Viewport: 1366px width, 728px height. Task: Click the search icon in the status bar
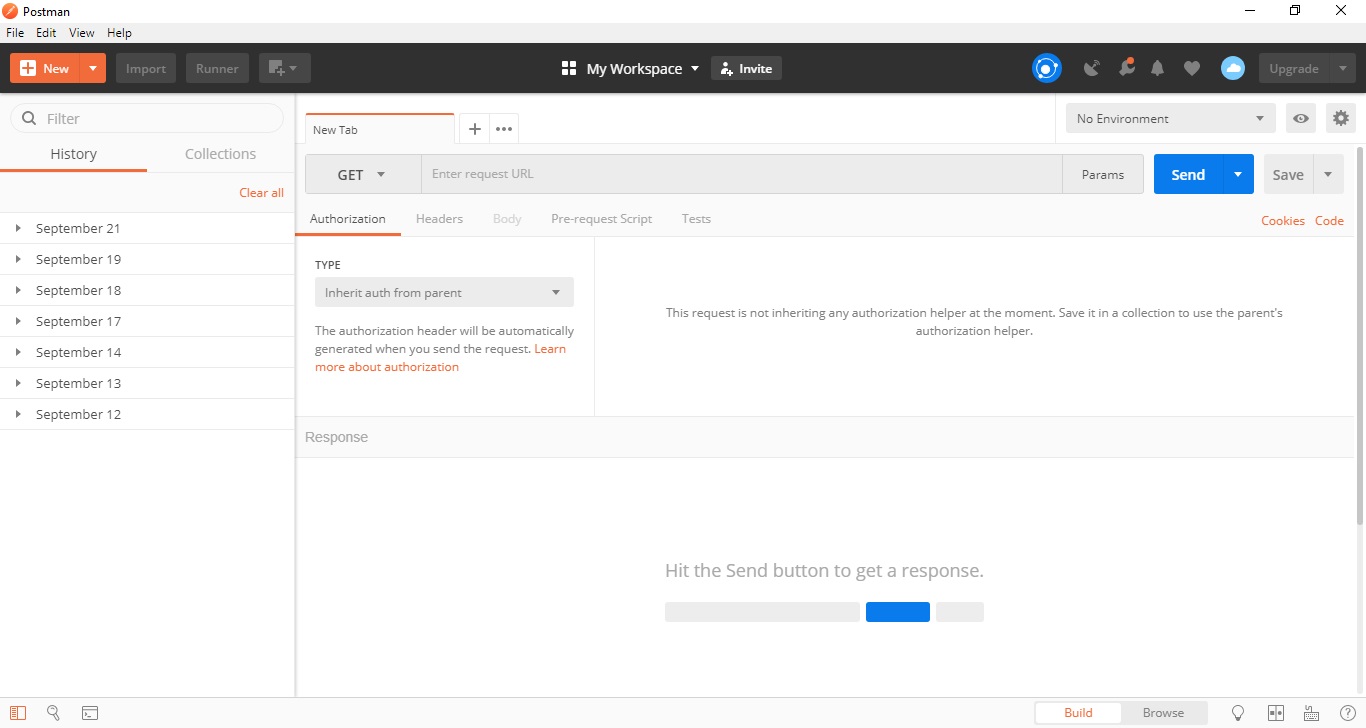click(54, 712)
